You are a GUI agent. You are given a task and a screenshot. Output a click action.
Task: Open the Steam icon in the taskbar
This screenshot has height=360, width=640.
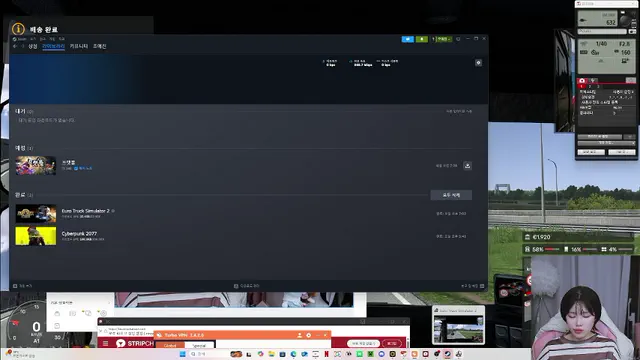tap(447, 354)
